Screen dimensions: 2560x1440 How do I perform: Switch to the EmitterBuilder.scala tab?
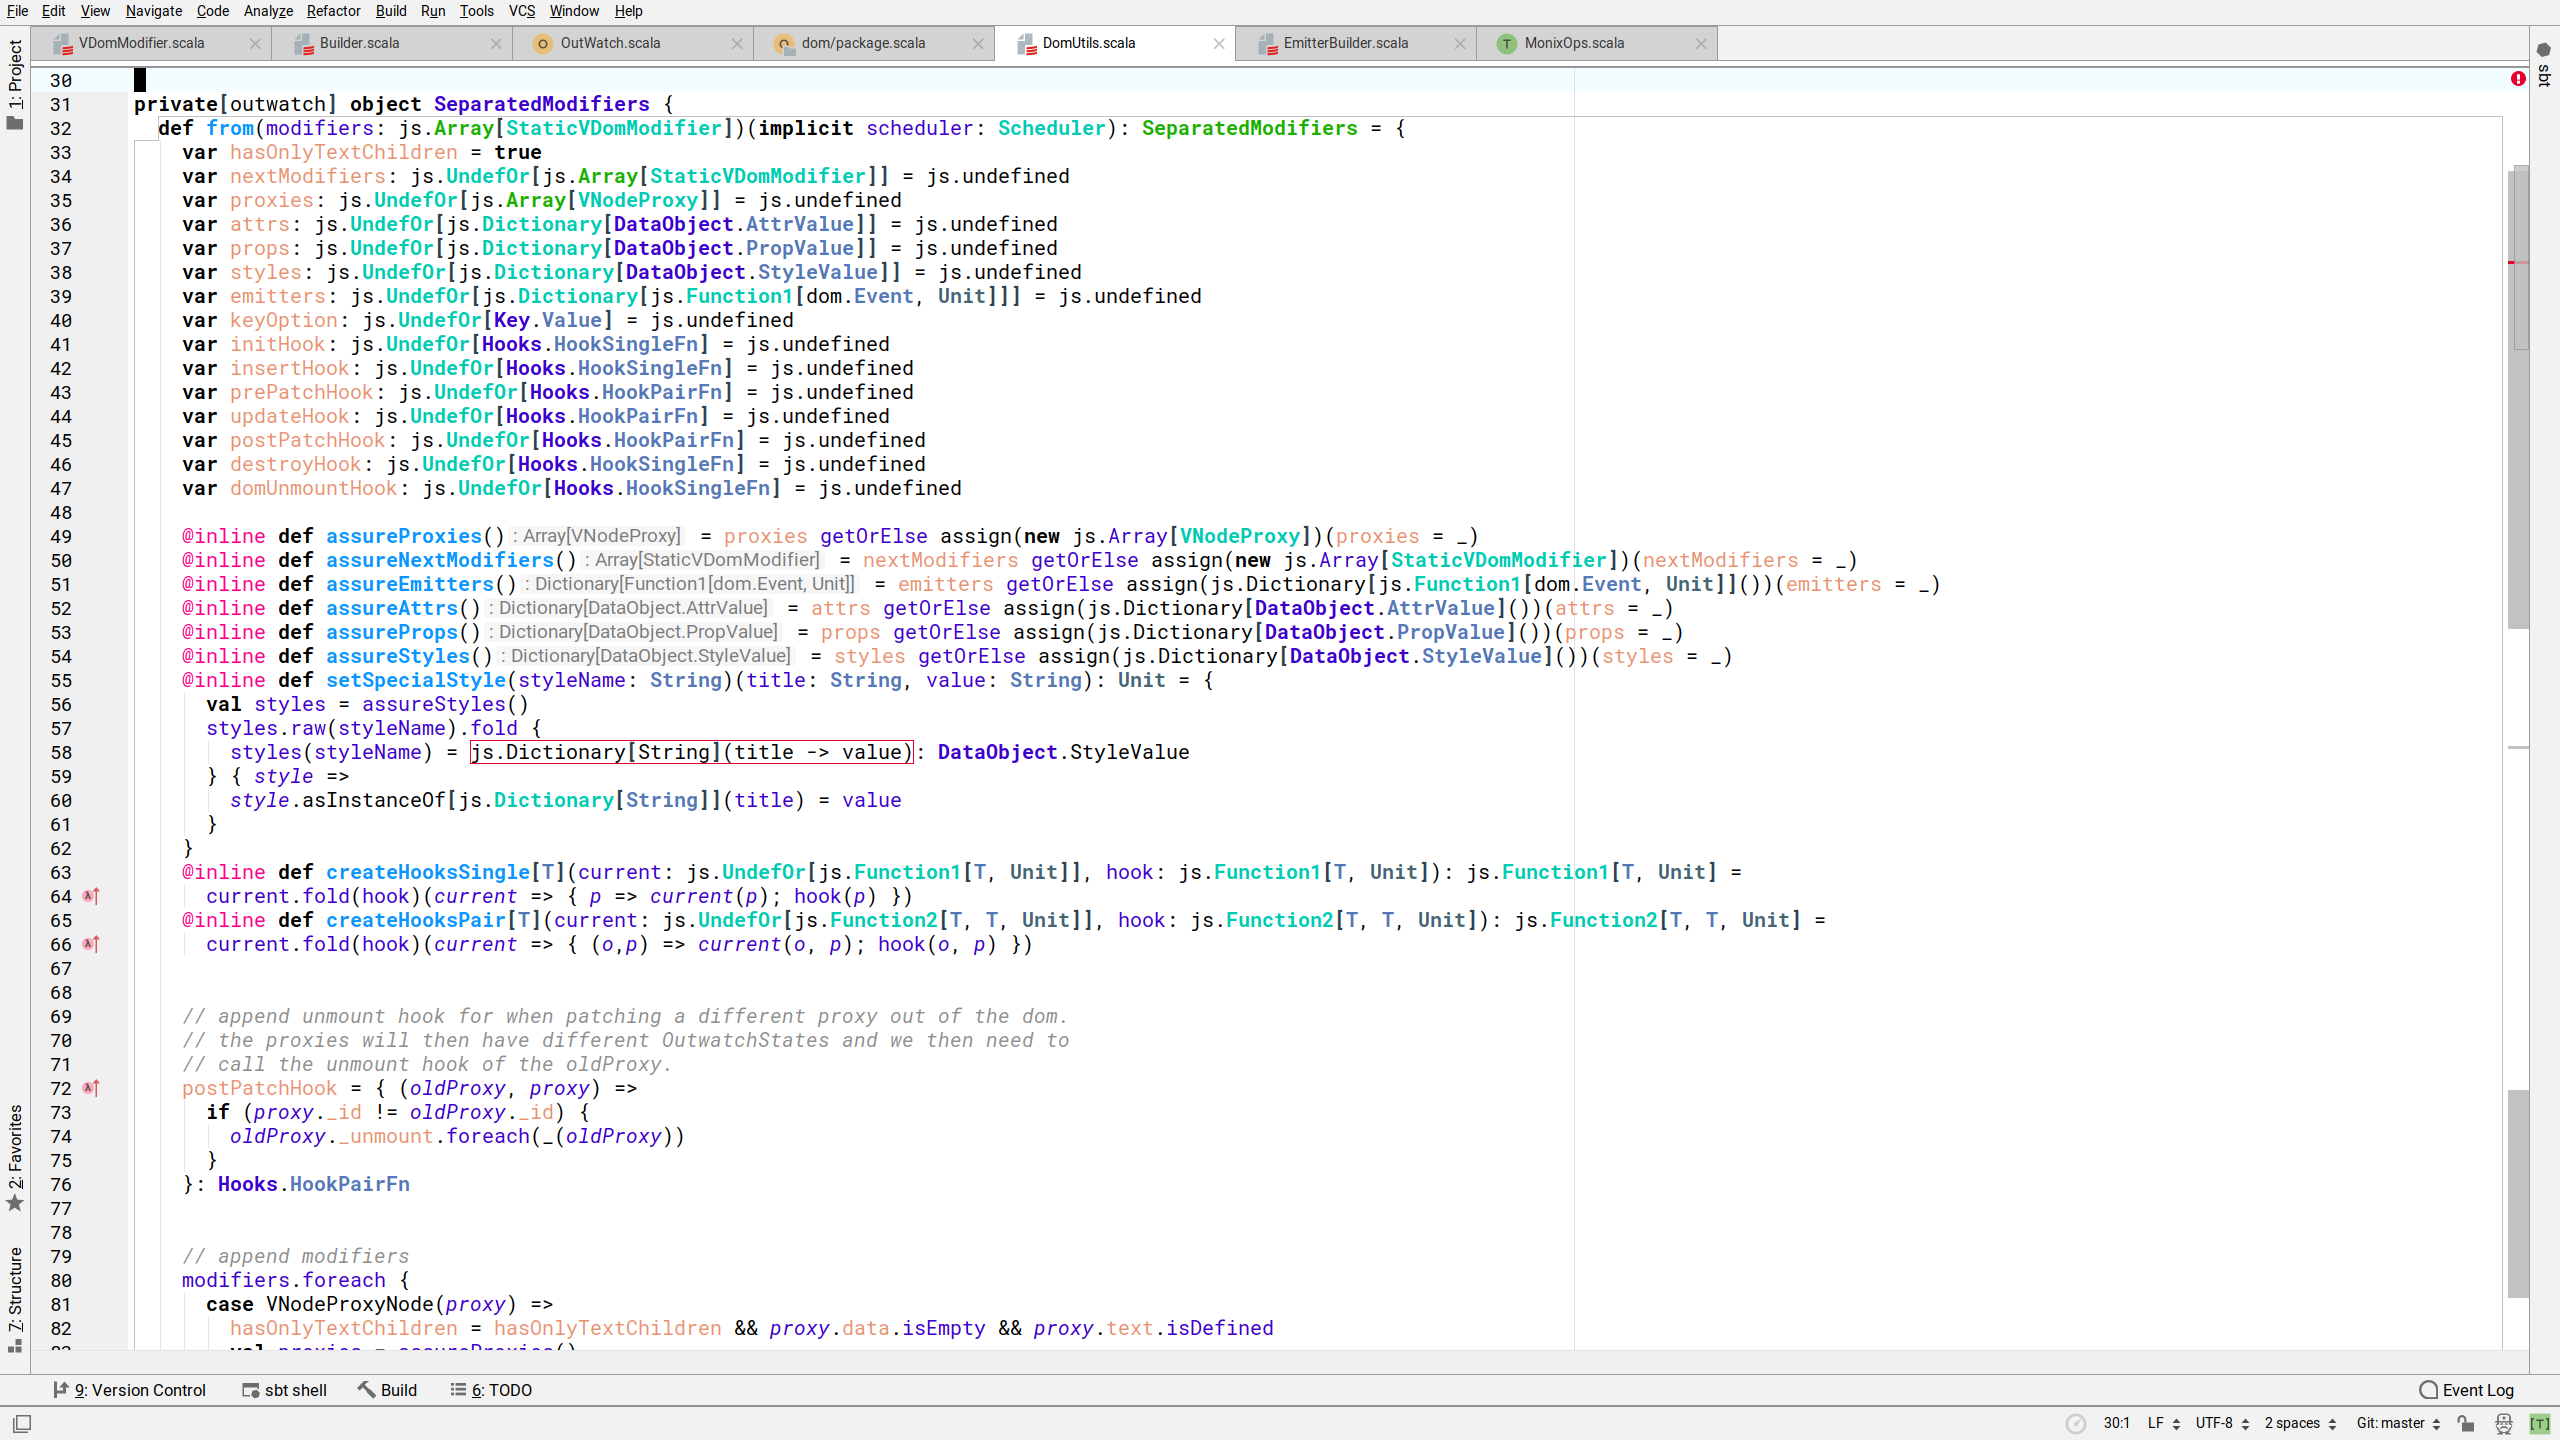(x=1345, y=43)
